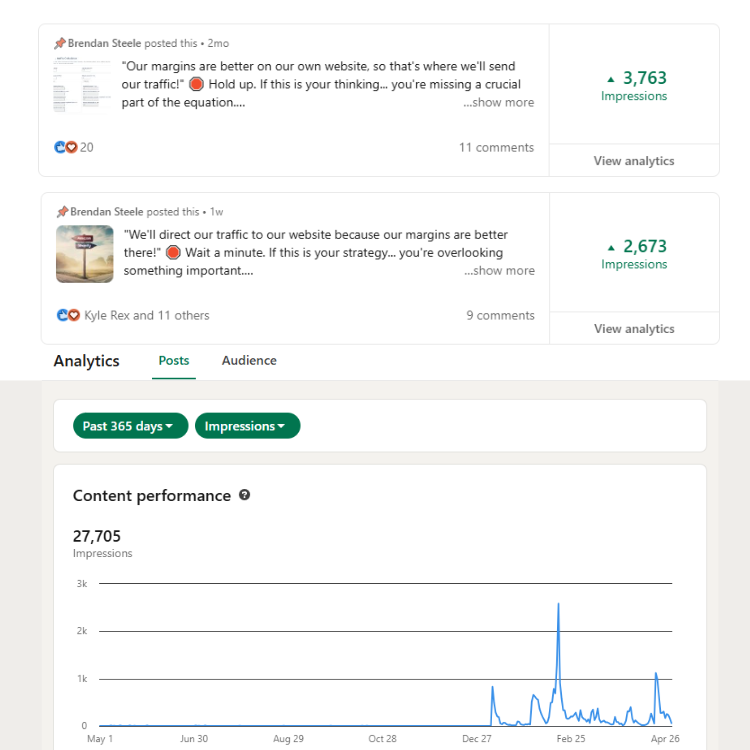Click the green up-arrow next to 2,673
Image resolution: width=750 pixels, height=750 pixels.
(x=611, y=248)
